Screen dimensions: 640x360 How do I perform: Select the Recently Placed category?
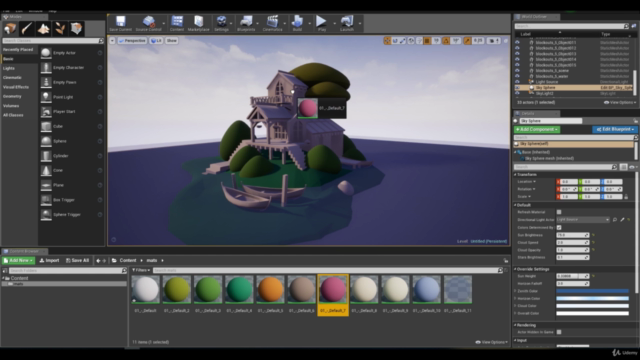pos(18,49)
